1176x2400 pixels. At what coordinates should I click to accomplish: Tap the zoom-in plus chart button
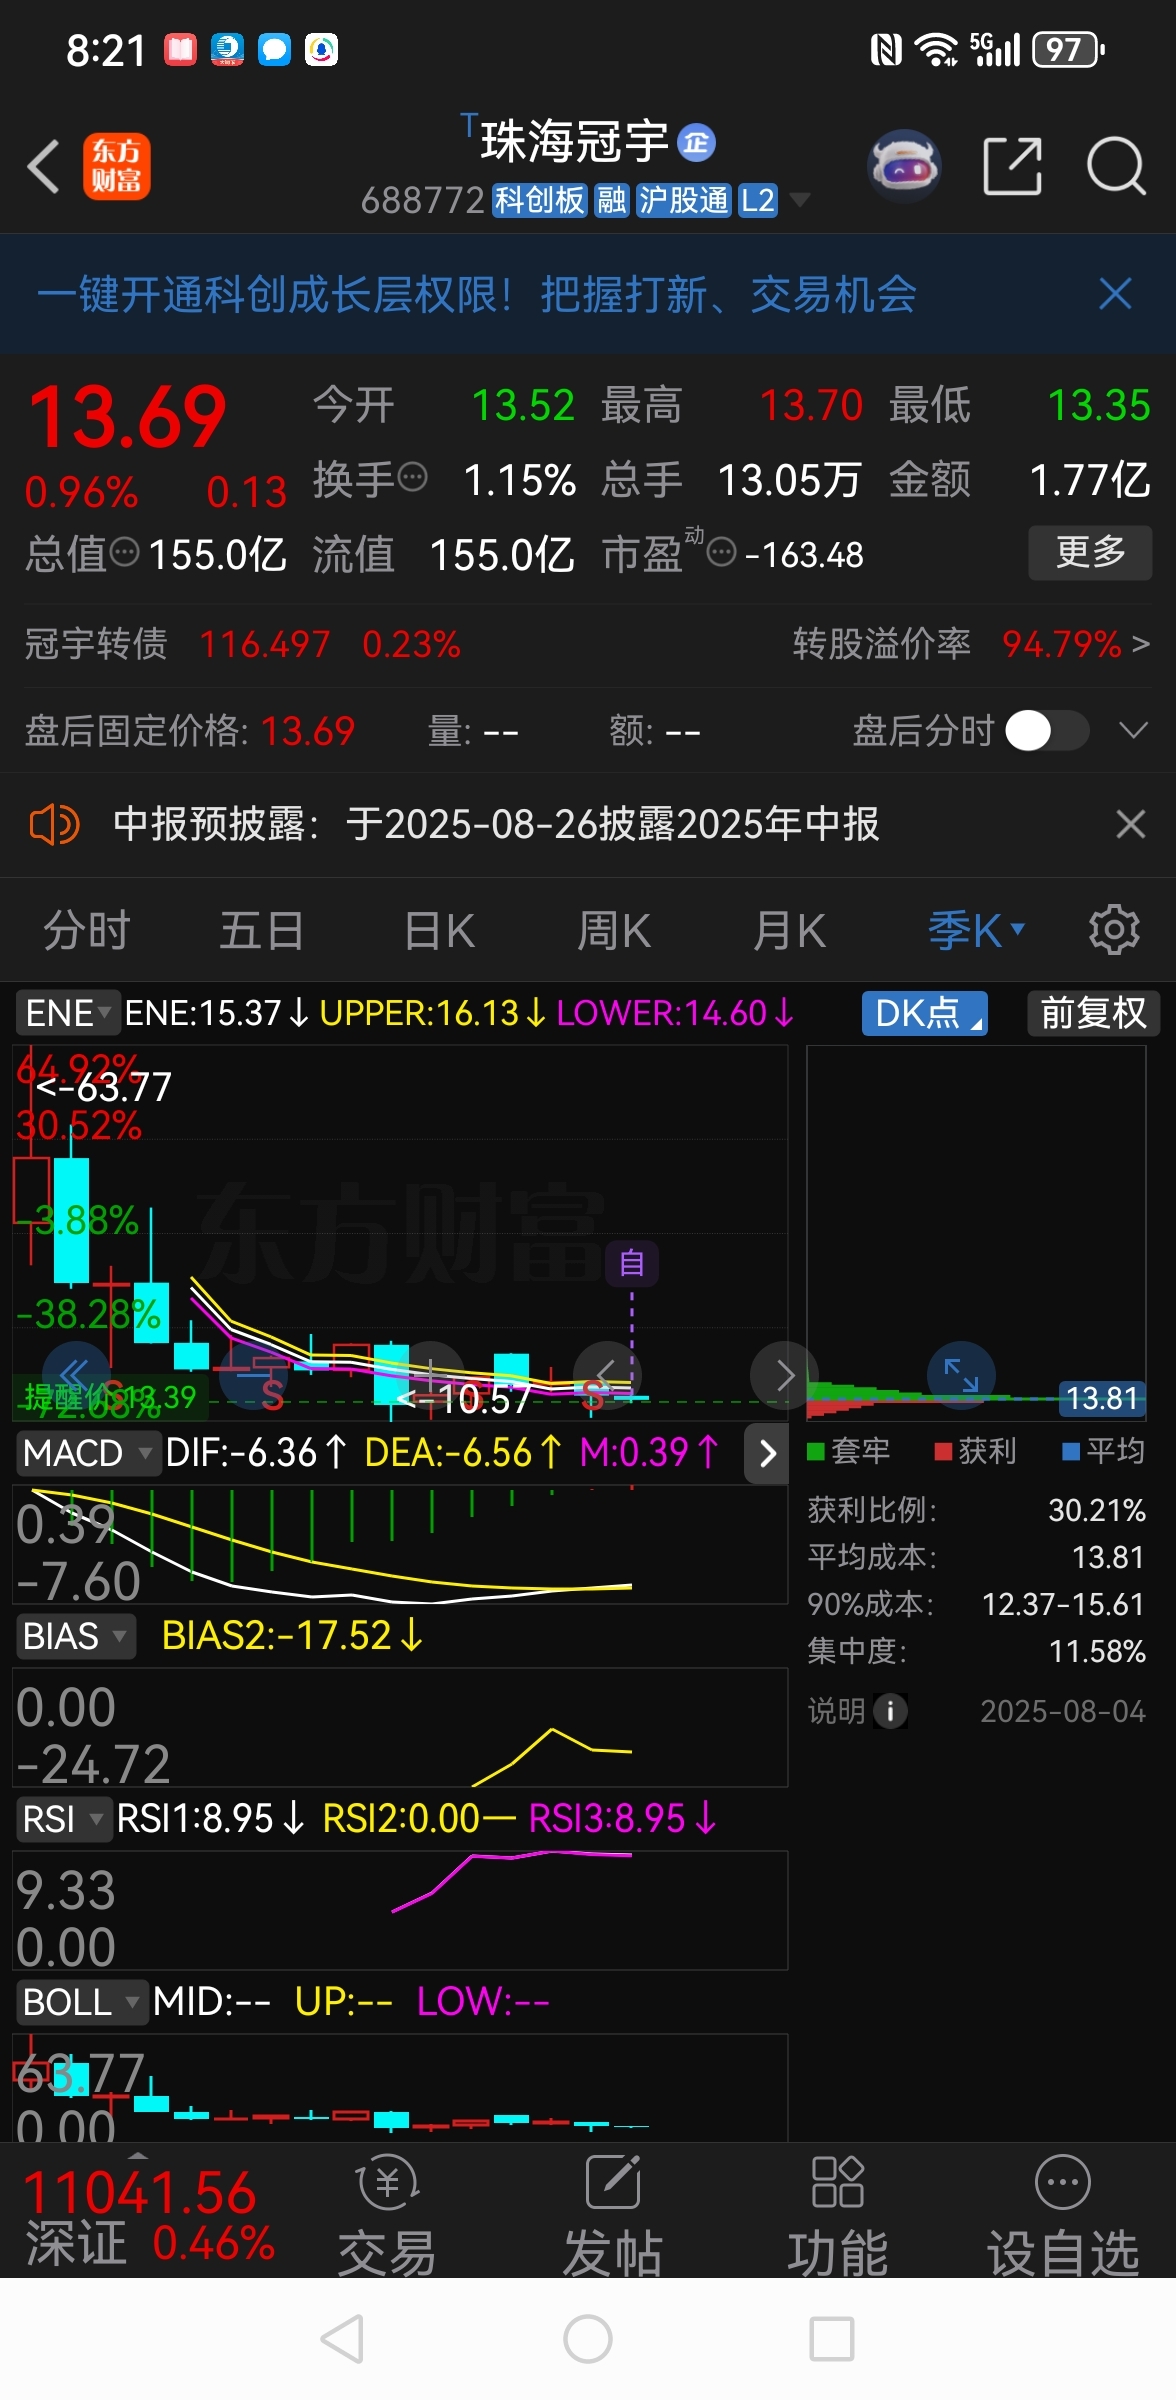click(x=430, y=1374)
